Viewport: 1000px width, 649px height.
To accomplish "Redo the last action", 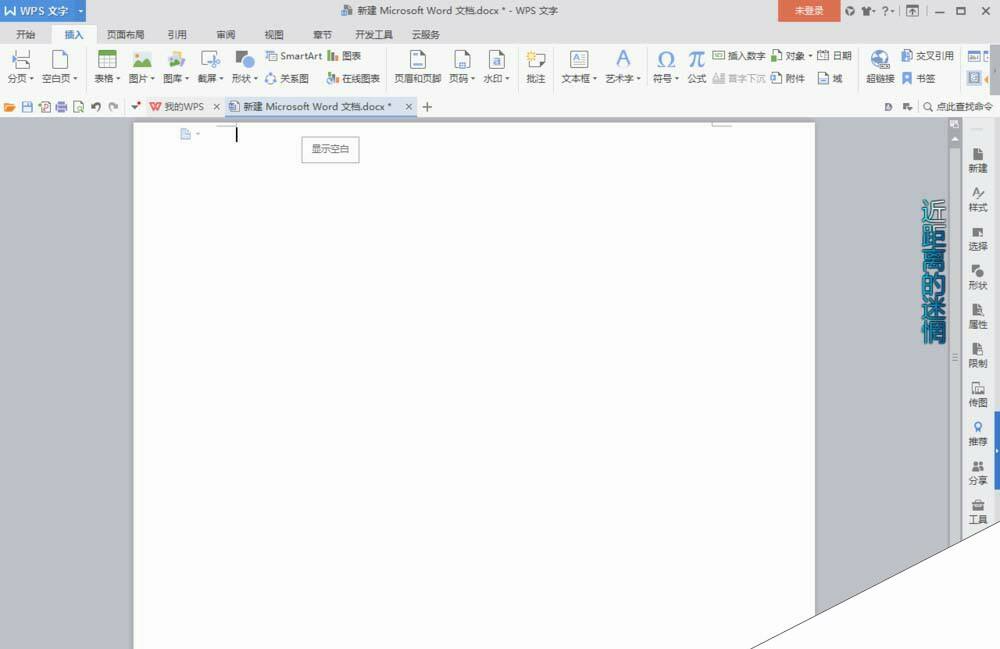I will tap(113, 107).
